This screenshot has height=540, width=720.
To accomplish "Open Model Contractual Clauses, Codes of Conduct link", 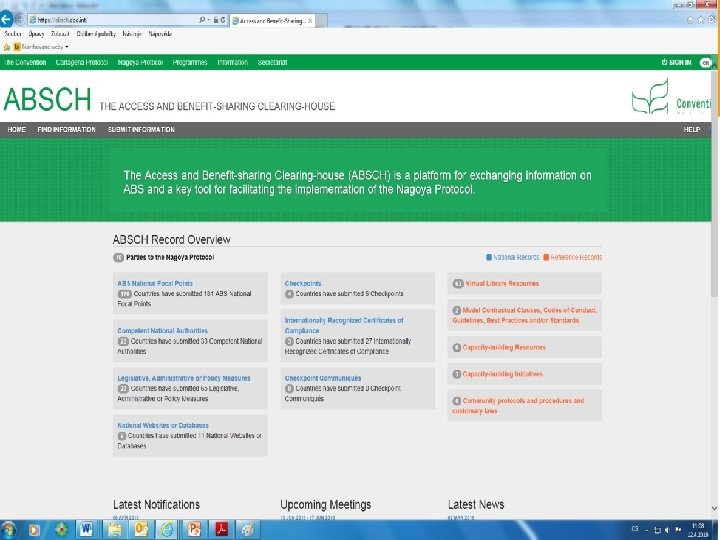I will click(x=525, y=315).
